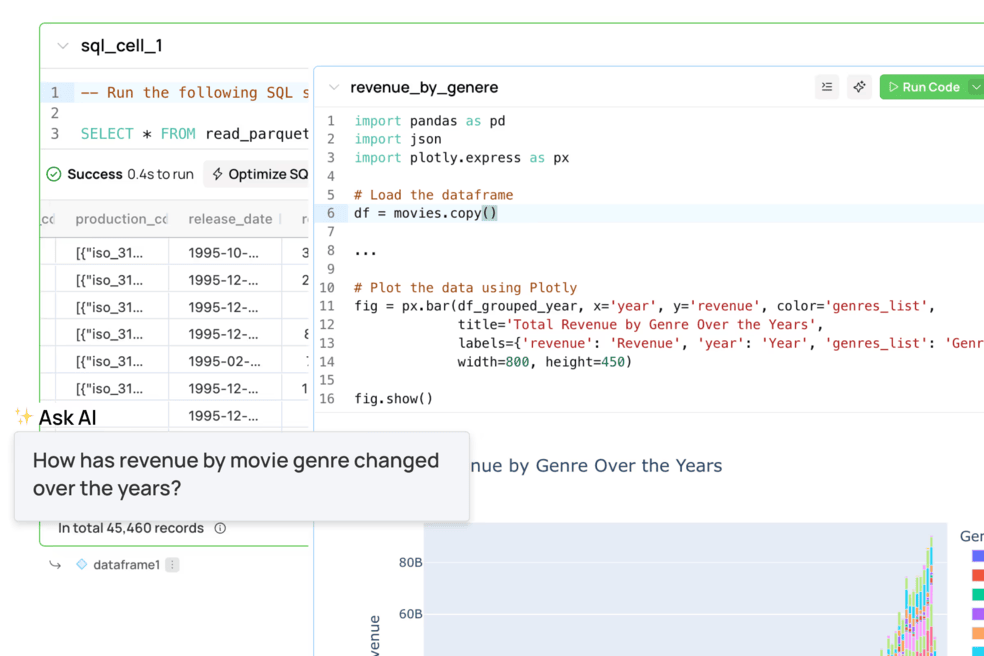Click the format code icon beside Run Code
Image resolution: width=984 pixels, height=656 pixels.
827,87
